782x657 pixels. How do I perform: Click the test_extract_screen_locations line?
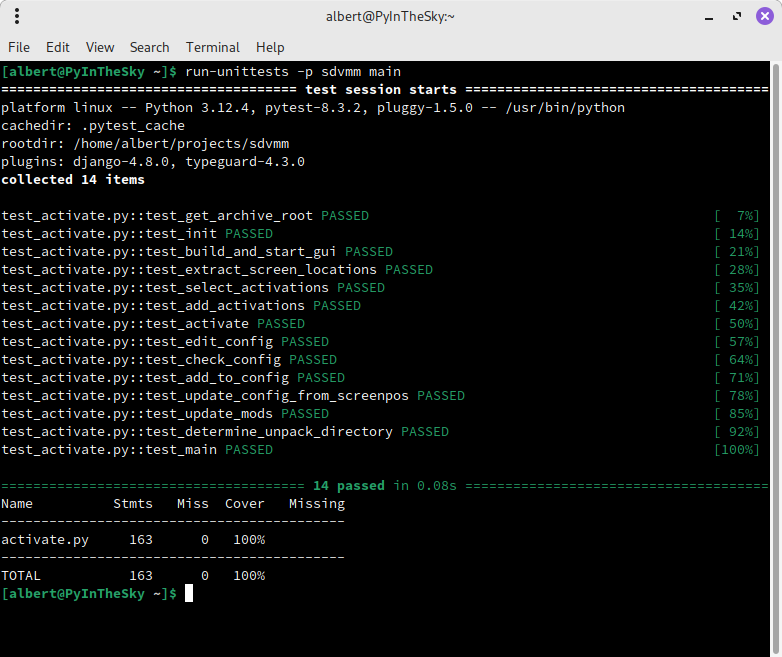(x=217, y=269)
